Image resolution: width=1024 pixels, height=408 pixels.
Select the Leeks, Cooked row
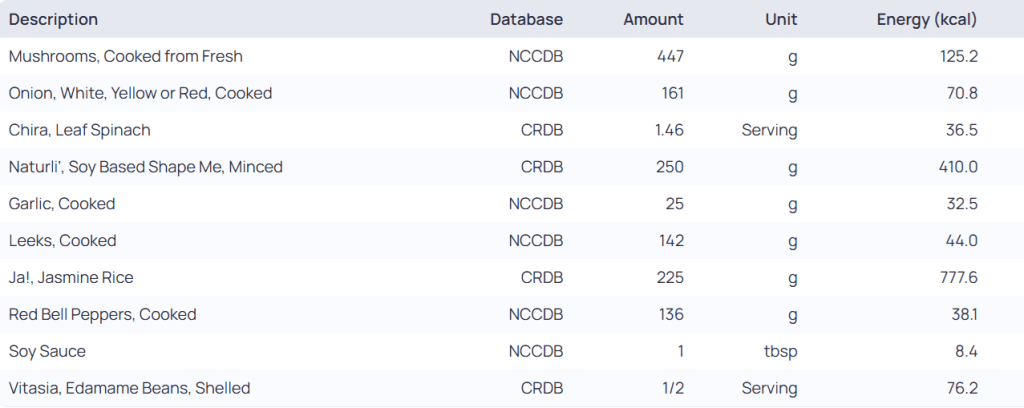62,241
